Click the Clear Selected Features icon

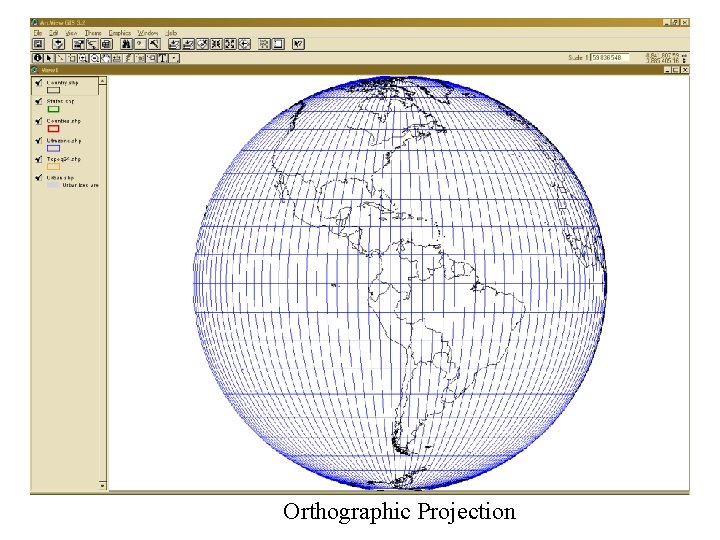[279, 44]
